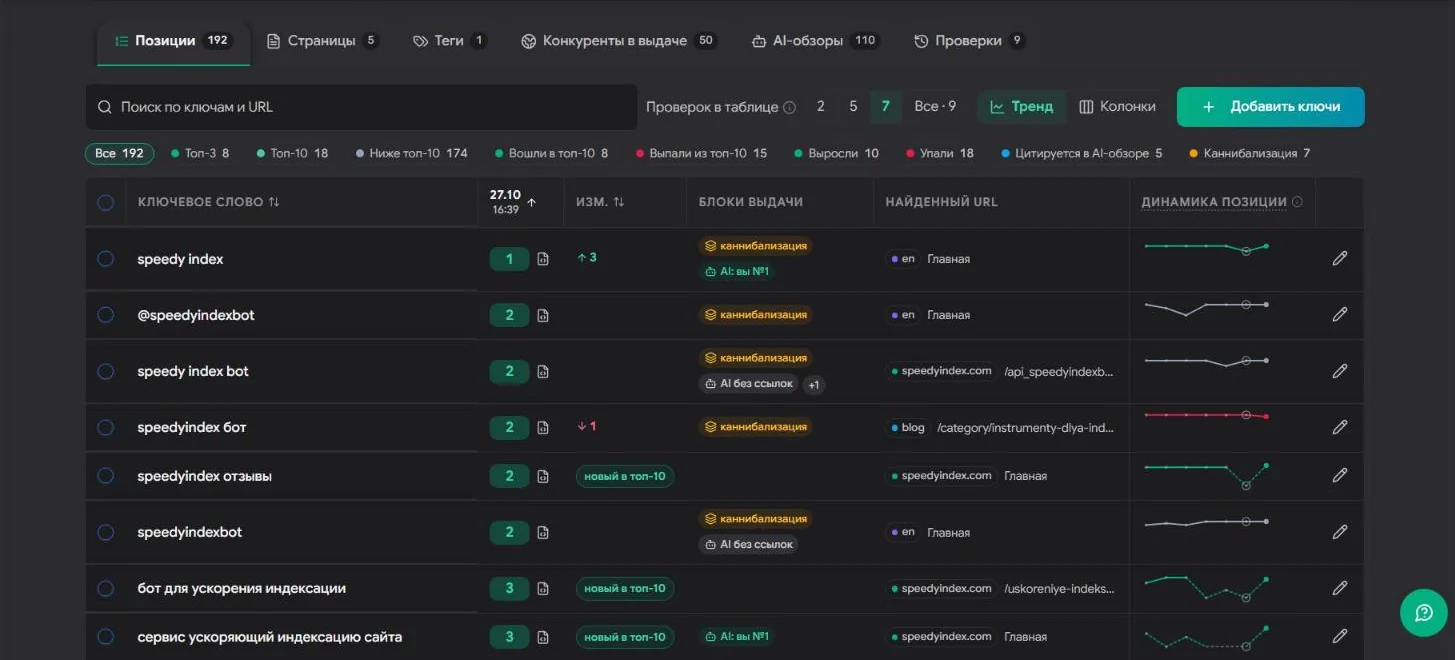This screenshot has width=1455, height=660.
Task: Filter by Топ-3 keywords
Action: [x=200, y=154]
